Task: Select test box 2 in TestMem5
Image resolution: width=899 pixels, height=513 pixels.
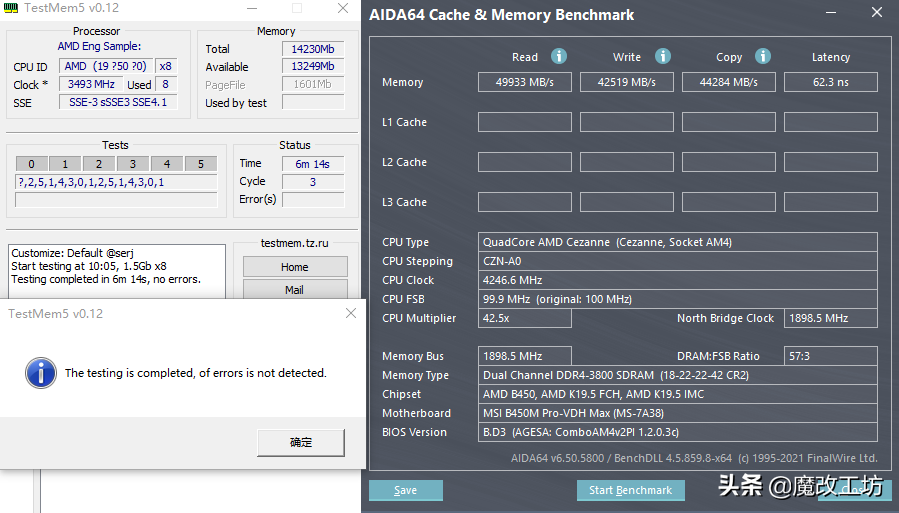Action: point(99,164)
